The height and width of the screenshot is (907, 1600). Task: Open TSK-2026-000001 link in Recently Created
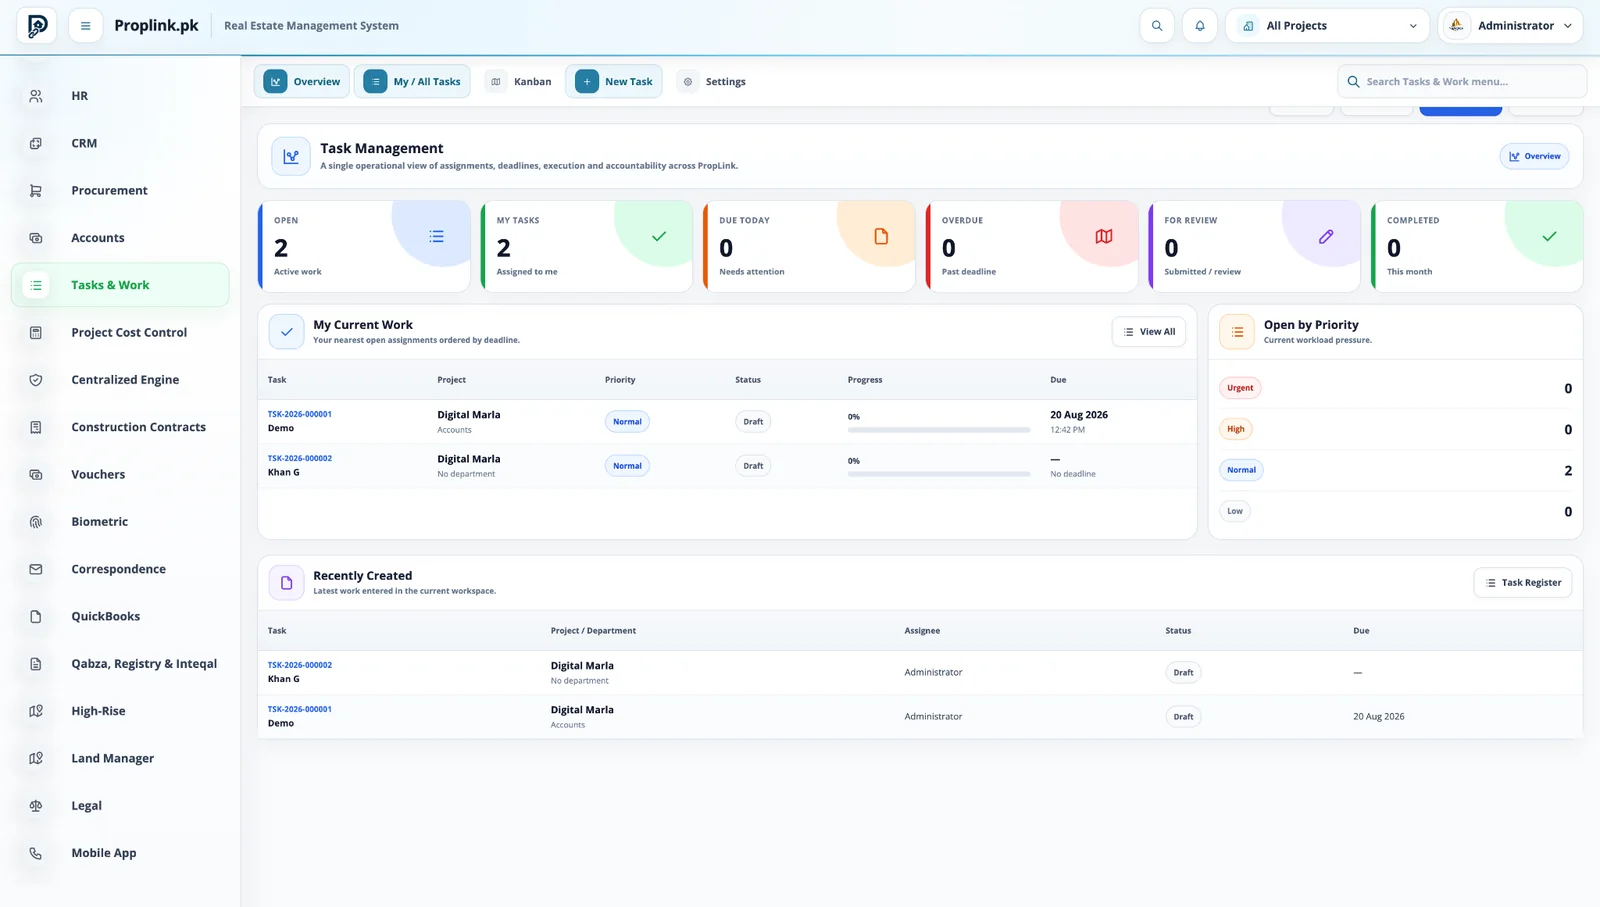pyautogui.click(x=300, y=709)
